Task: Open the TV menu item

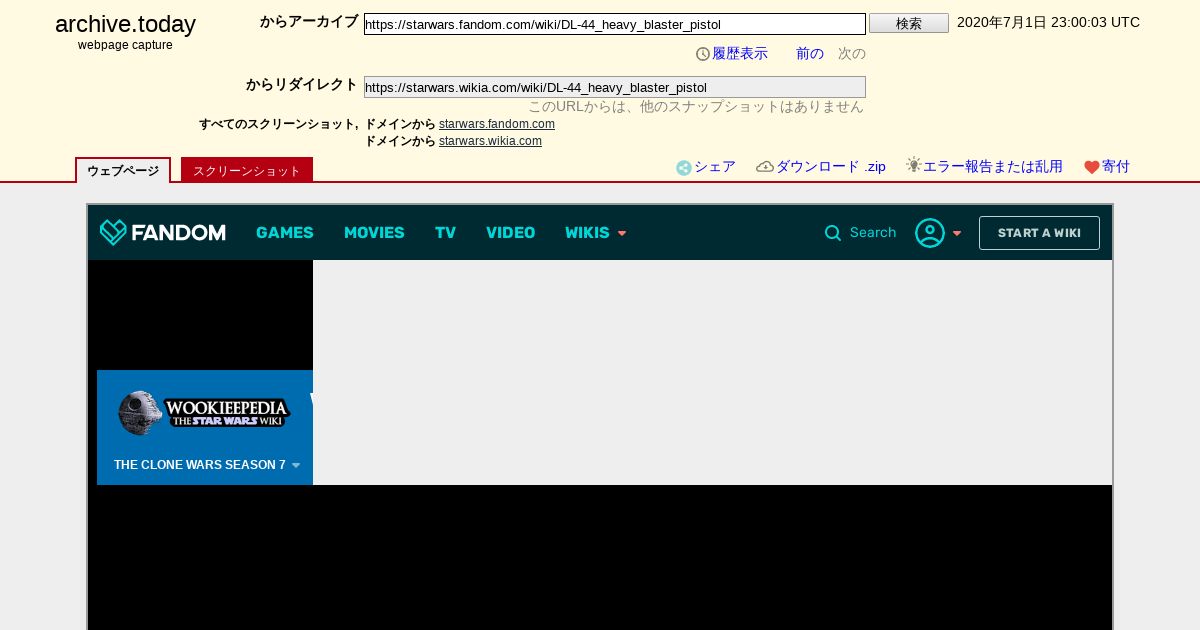Action: point(445,233)
